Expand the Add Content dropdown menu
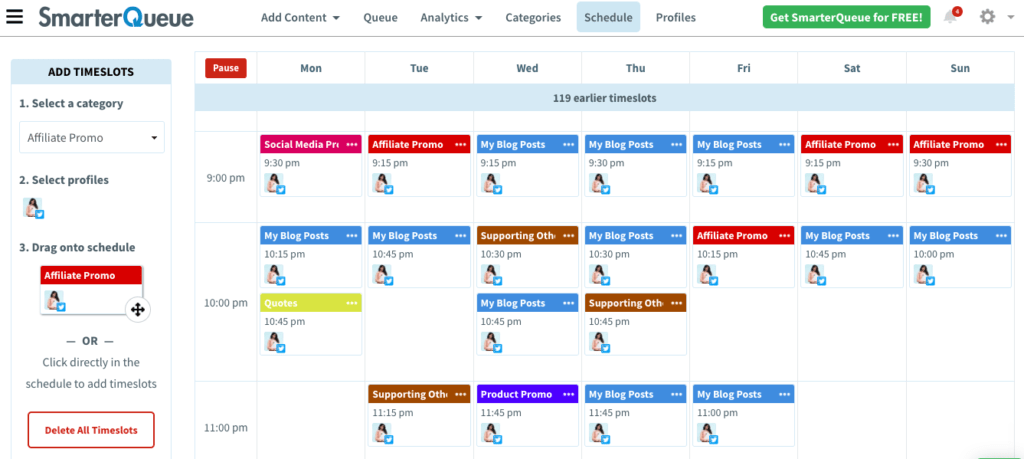 click(300, 18)
